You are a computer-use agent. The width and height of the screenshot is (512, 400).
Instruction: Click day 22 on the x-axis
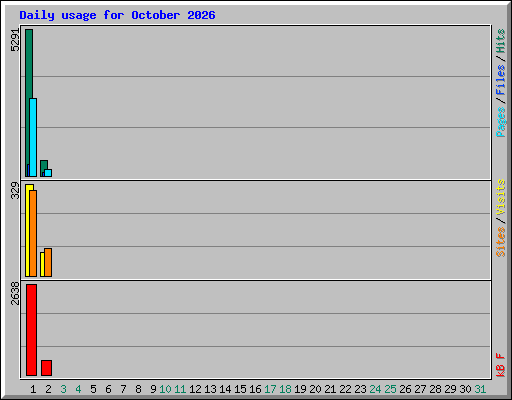pyautogui.click(x=345, y=389)
